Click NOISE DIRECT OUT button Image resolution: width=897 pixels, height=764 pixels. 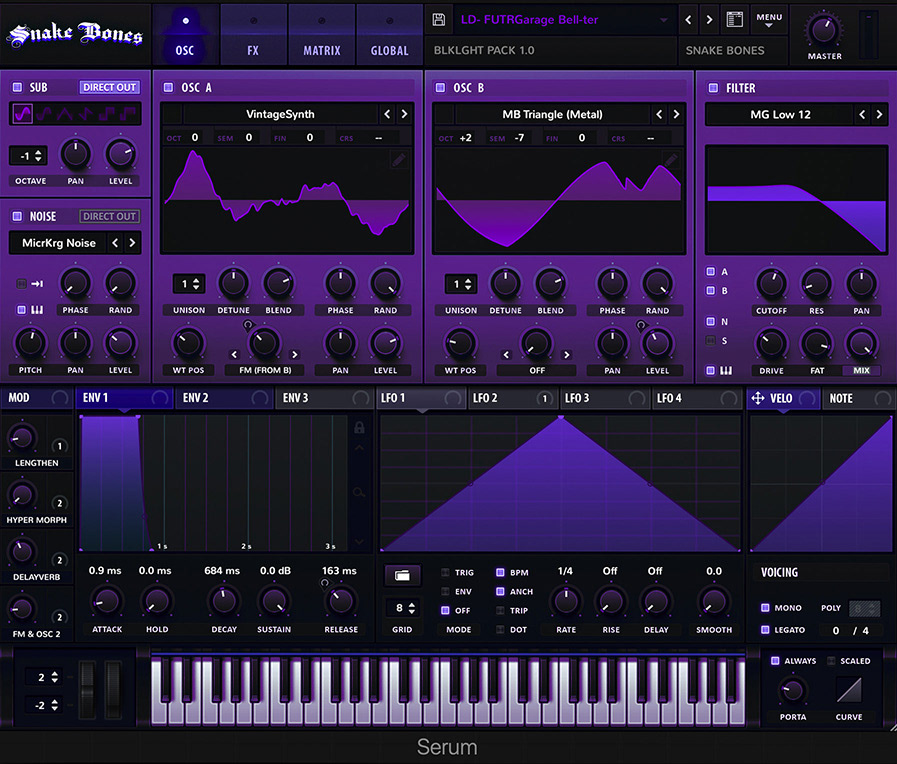tap(109, 216)
